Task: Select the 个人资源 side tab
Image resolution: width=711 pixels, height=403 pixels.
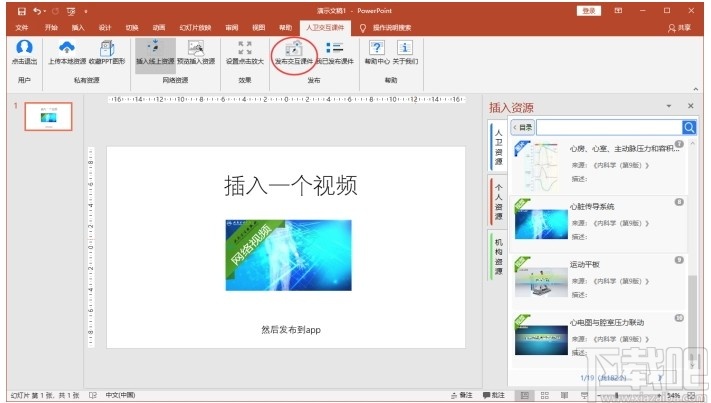Action: point(498,202)
